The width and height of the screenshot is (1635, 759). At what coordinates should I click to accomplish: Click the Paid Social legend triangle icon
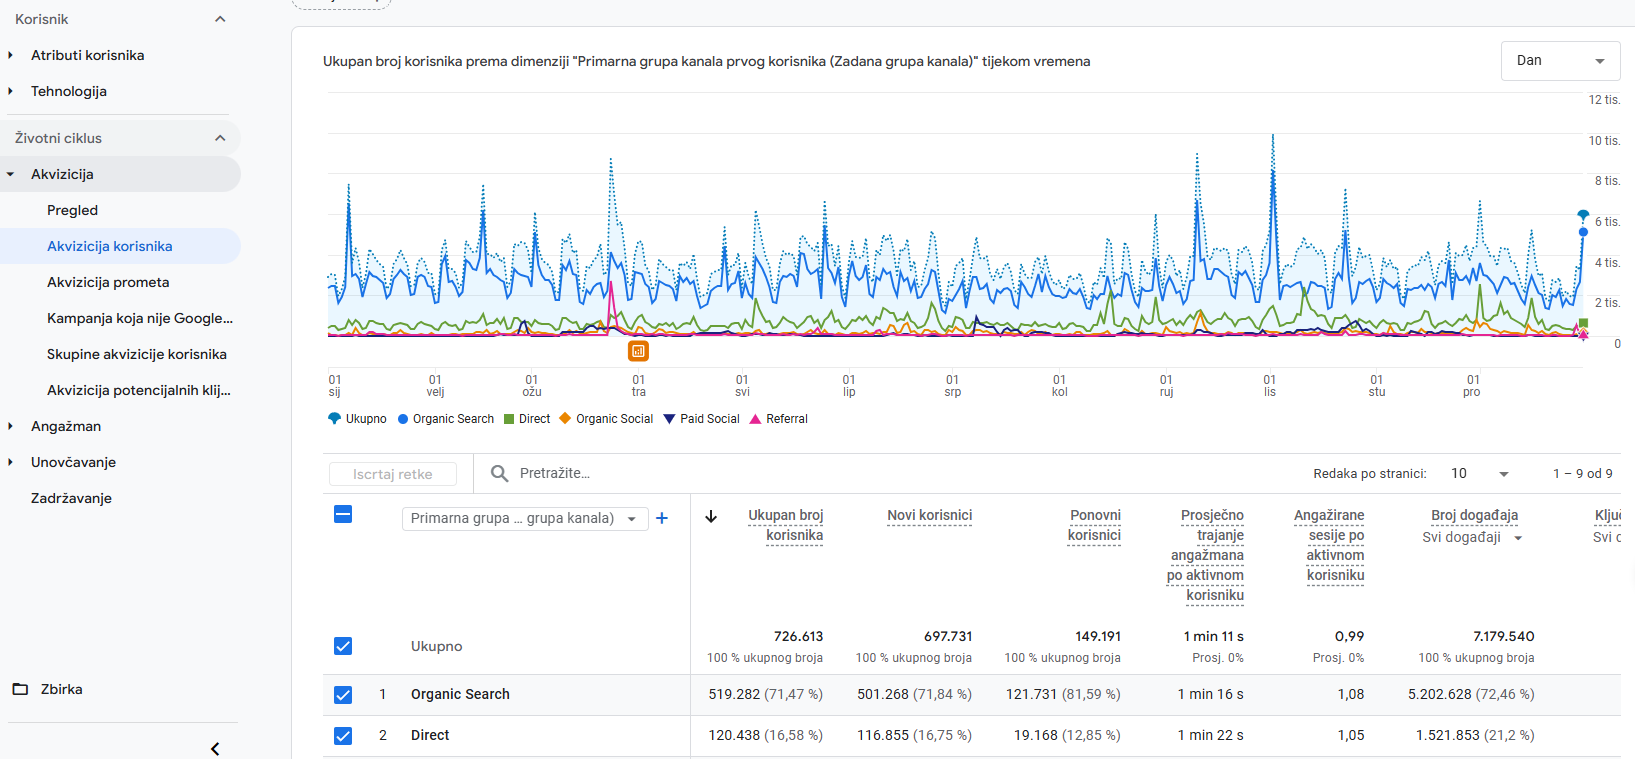pyautogui.click(x=670, y=419)
